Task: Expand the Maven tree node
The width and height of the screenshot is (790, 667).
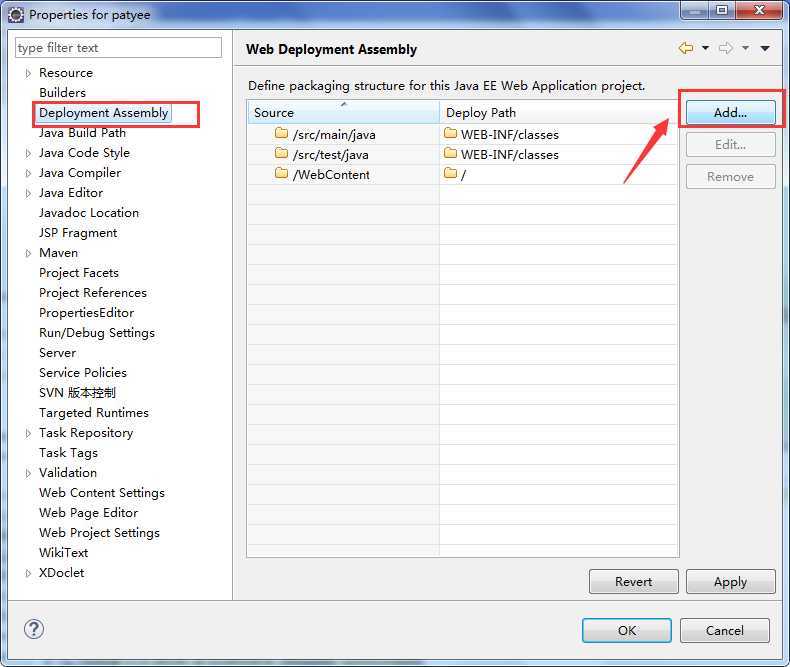Action: (x=28, y=253)
